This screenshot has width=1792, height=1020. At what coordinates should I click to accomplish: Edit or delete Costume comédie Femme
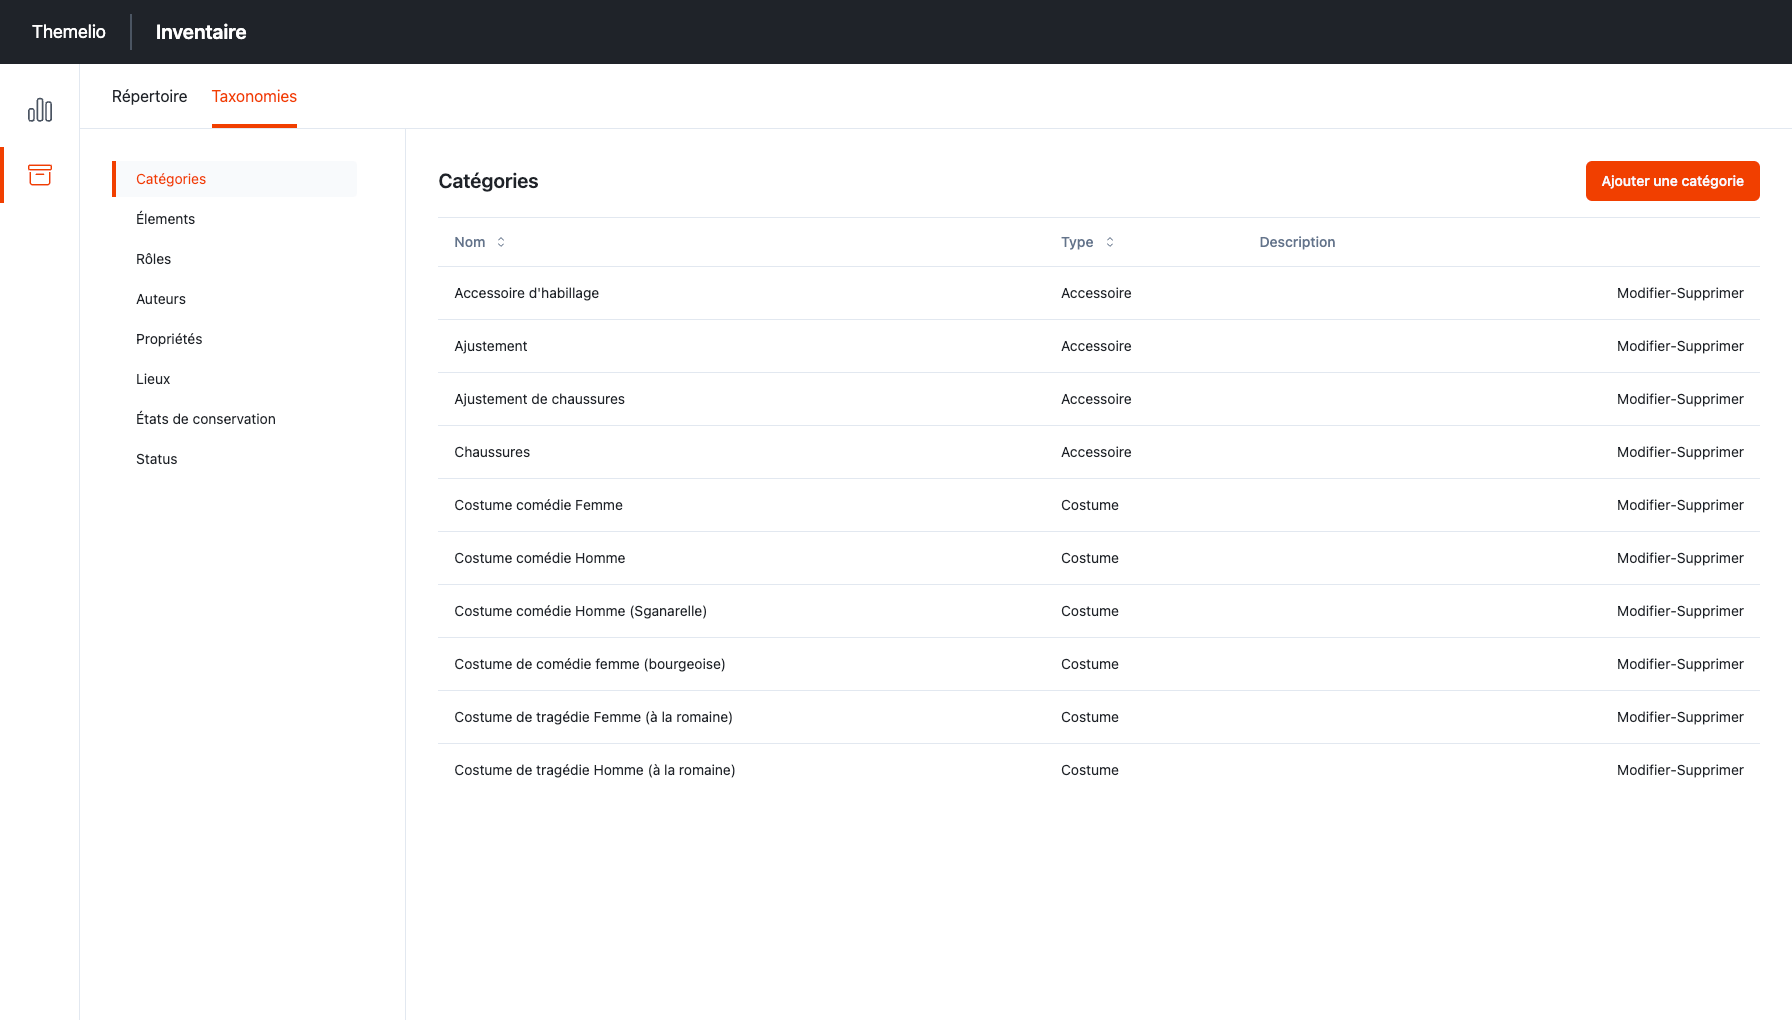click(1680, 505)
